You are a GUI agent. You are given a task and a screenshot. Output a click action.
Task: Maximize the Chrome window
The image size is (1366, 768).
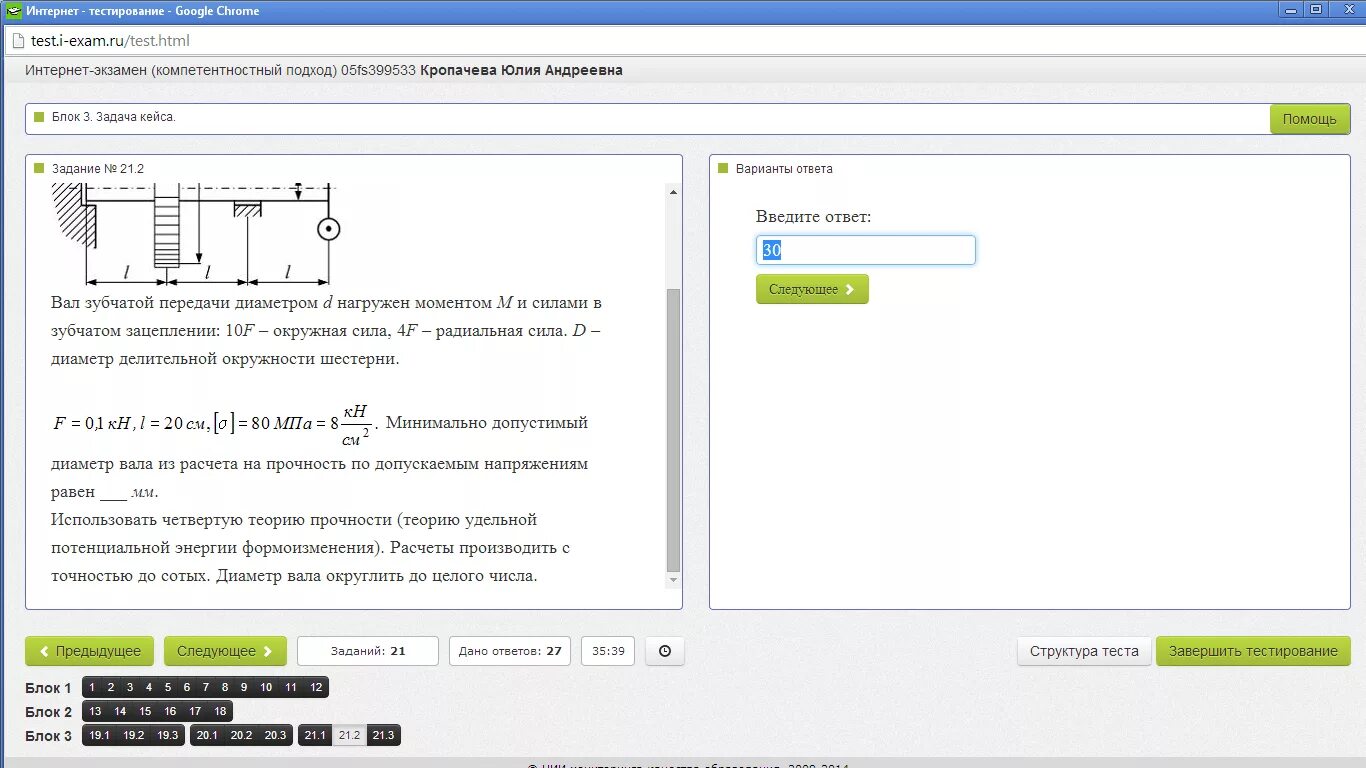[x=1315, y=9]
